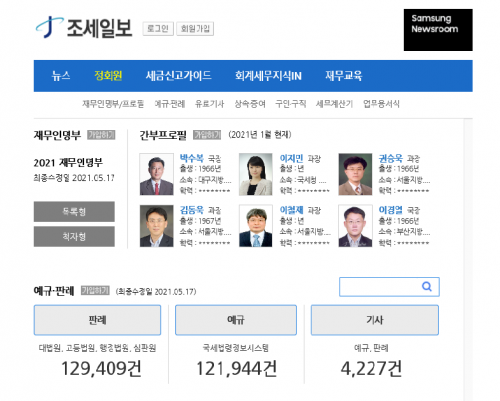
Task: Click the 이지민 profile name link
Action: point(291,158)
